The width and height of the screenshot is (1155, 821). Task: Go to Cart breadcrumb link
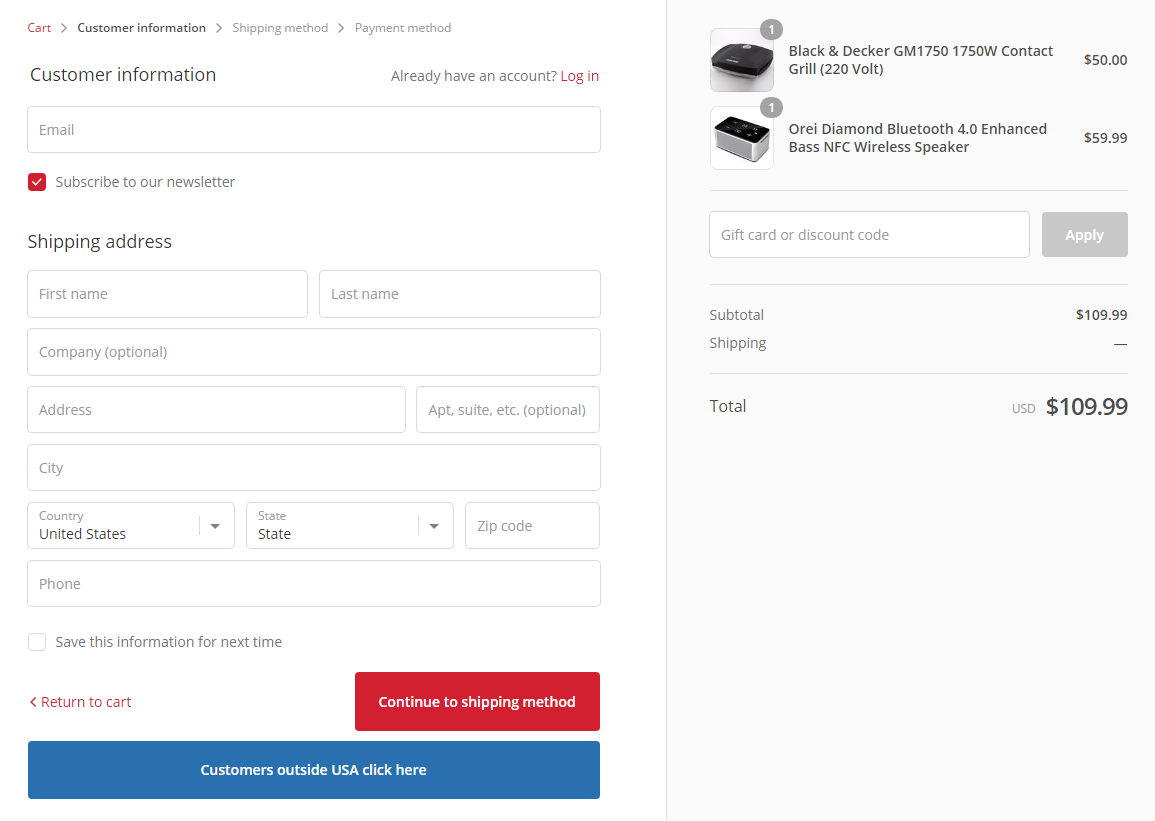(x=39, y=28)
